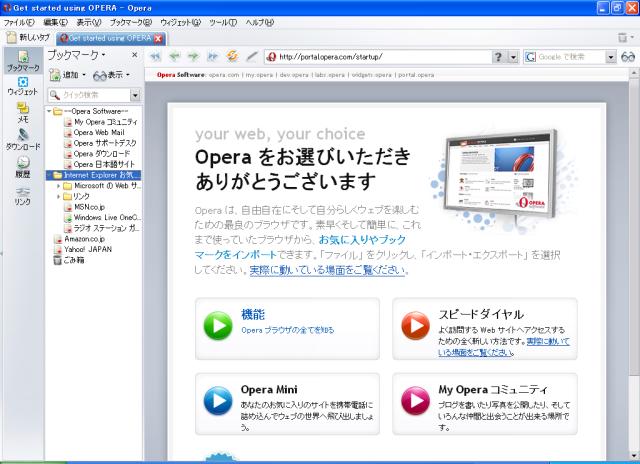Viewport: 640px width, 464px height.
Task: Click the glasses view icon right of search
Action: click(628, 57)
